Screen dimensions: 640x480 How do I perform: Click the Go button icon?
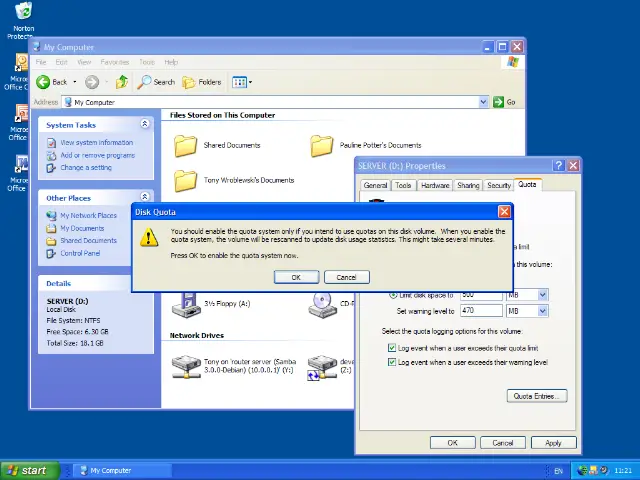pos(498,102)
